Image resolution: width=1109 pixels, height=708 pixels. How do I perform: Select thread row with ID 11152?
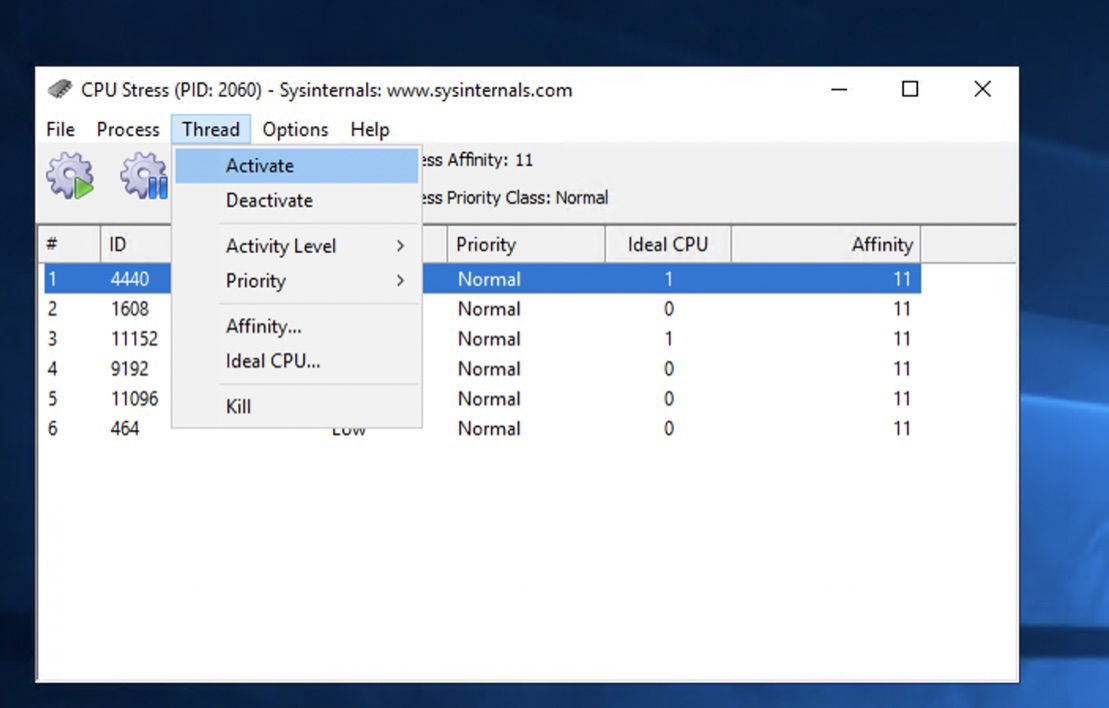[x=482, y=339]
